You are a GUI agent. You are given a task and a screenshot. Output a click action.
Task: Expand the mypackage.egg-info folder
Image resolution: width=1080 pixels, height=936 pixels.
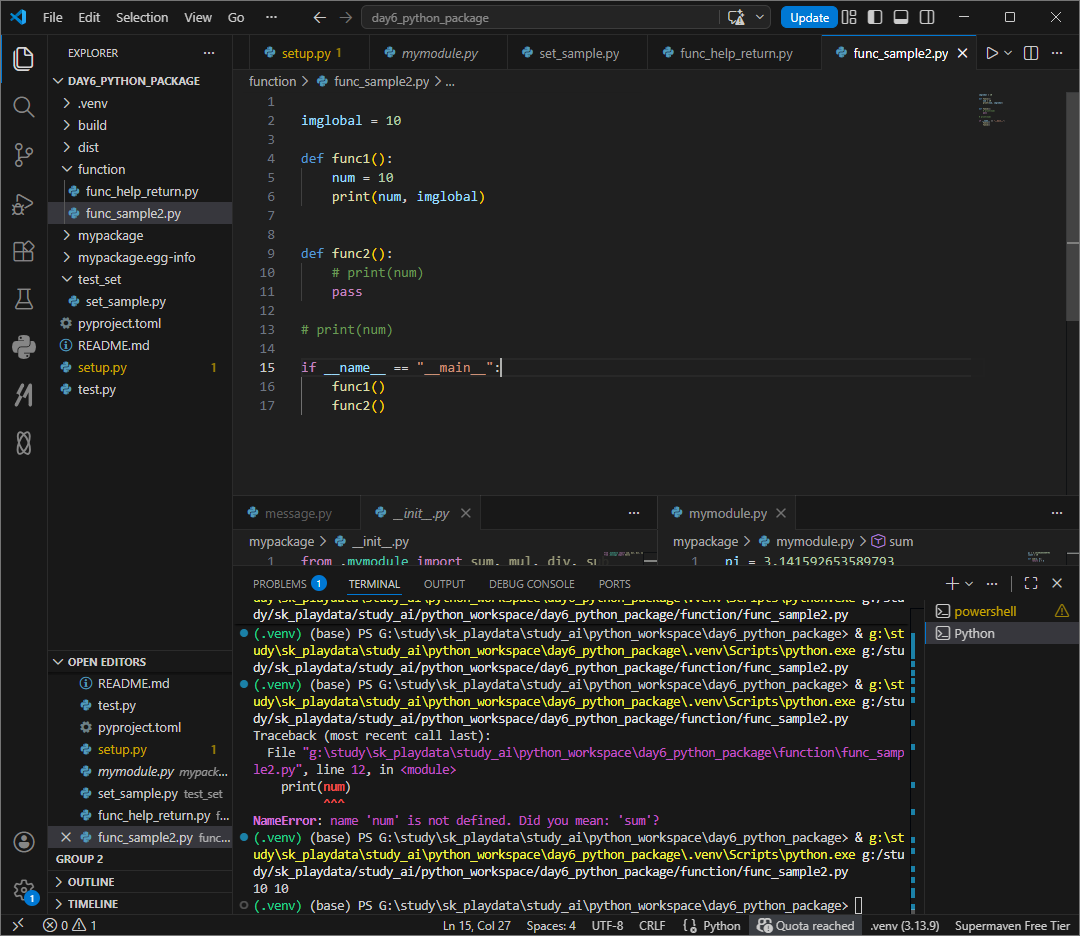tap(140, 258)
